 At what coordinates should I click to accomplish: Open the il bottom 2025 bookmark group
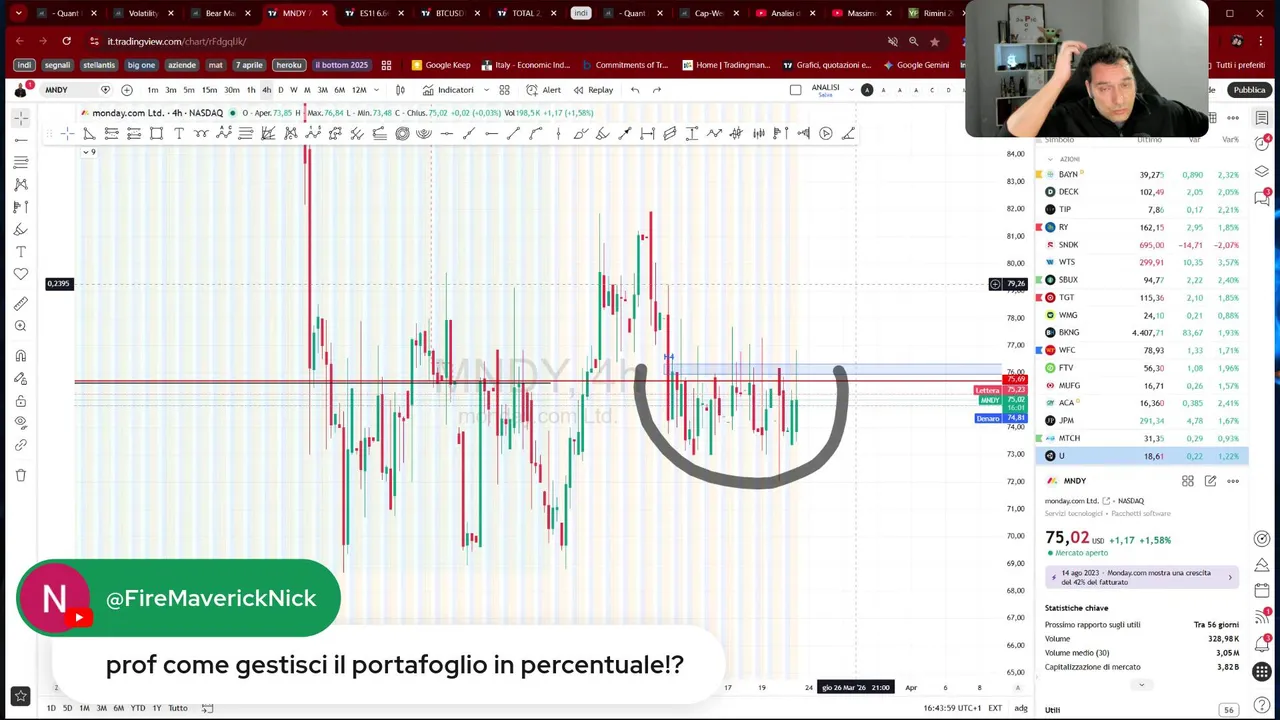341,65
